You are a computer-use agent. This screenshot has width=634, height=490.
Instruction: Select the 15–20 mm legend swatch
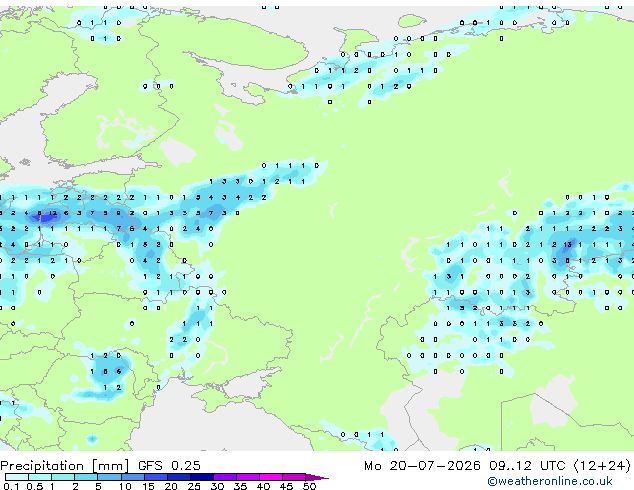[156, 477]
